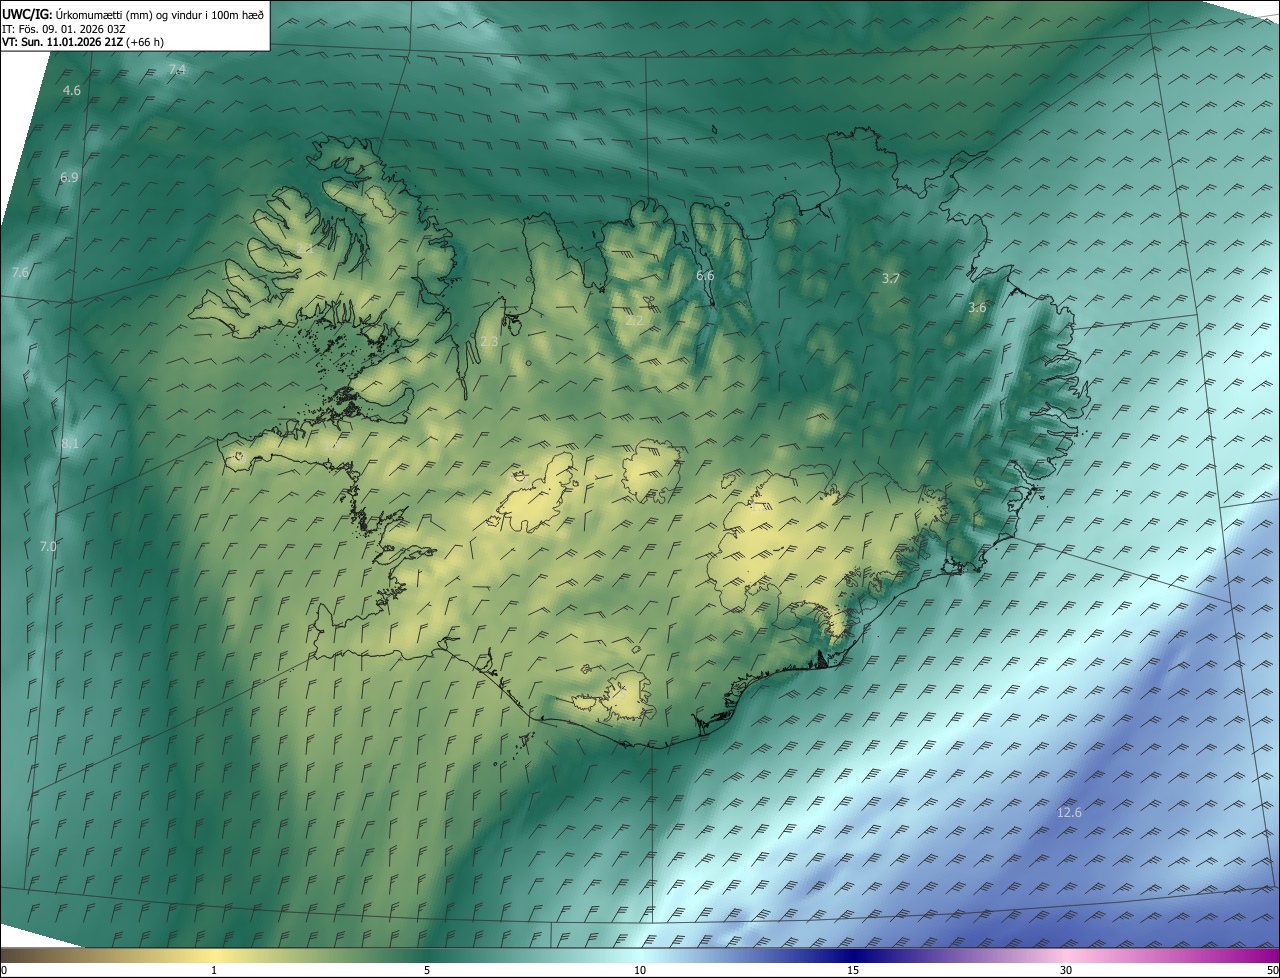Click the 6.6 value label in north Iceland
1280x978 pixels.
[705, 275]
